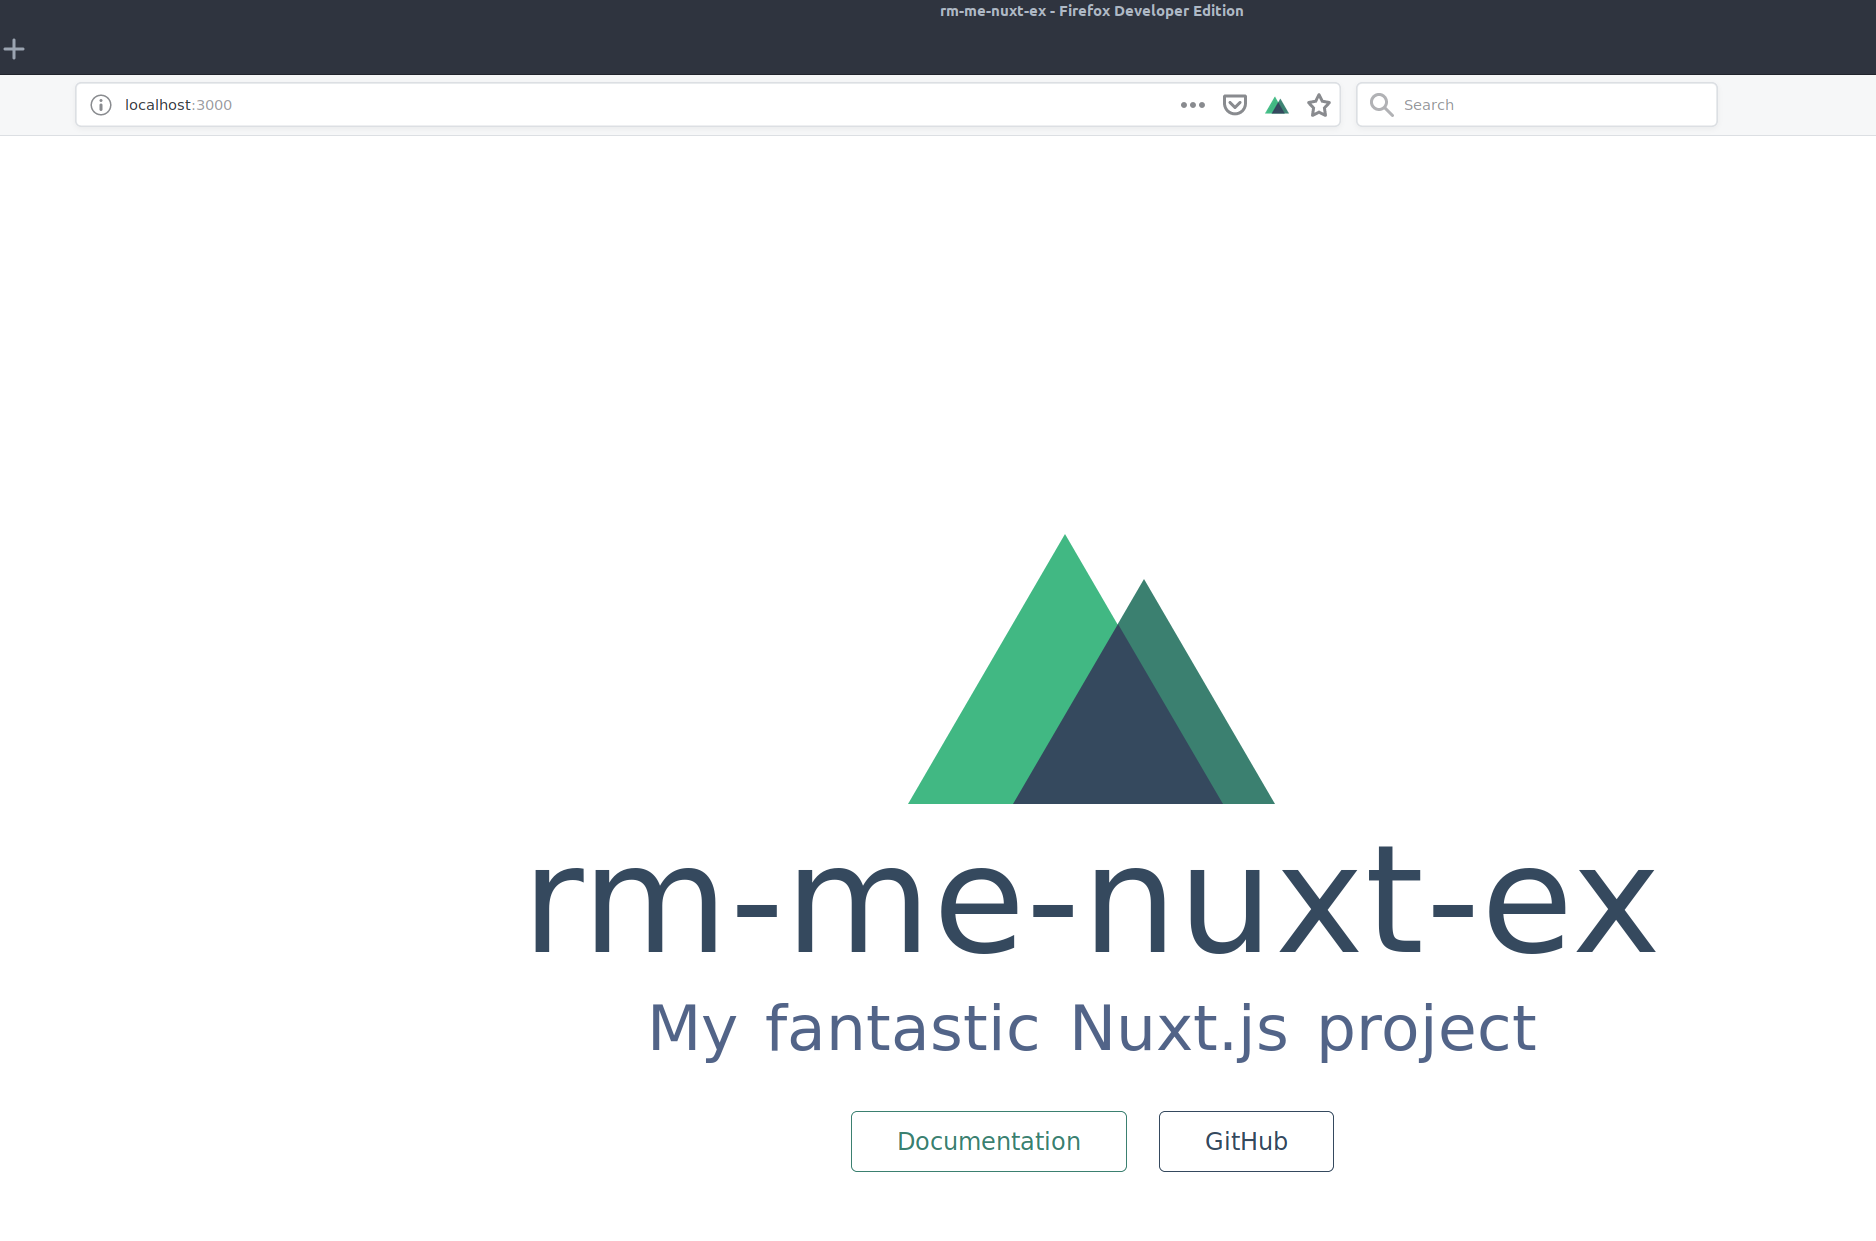Toggle the bookmark star for this page
1876x1241 pixels.
click(x=1318, y=104)
